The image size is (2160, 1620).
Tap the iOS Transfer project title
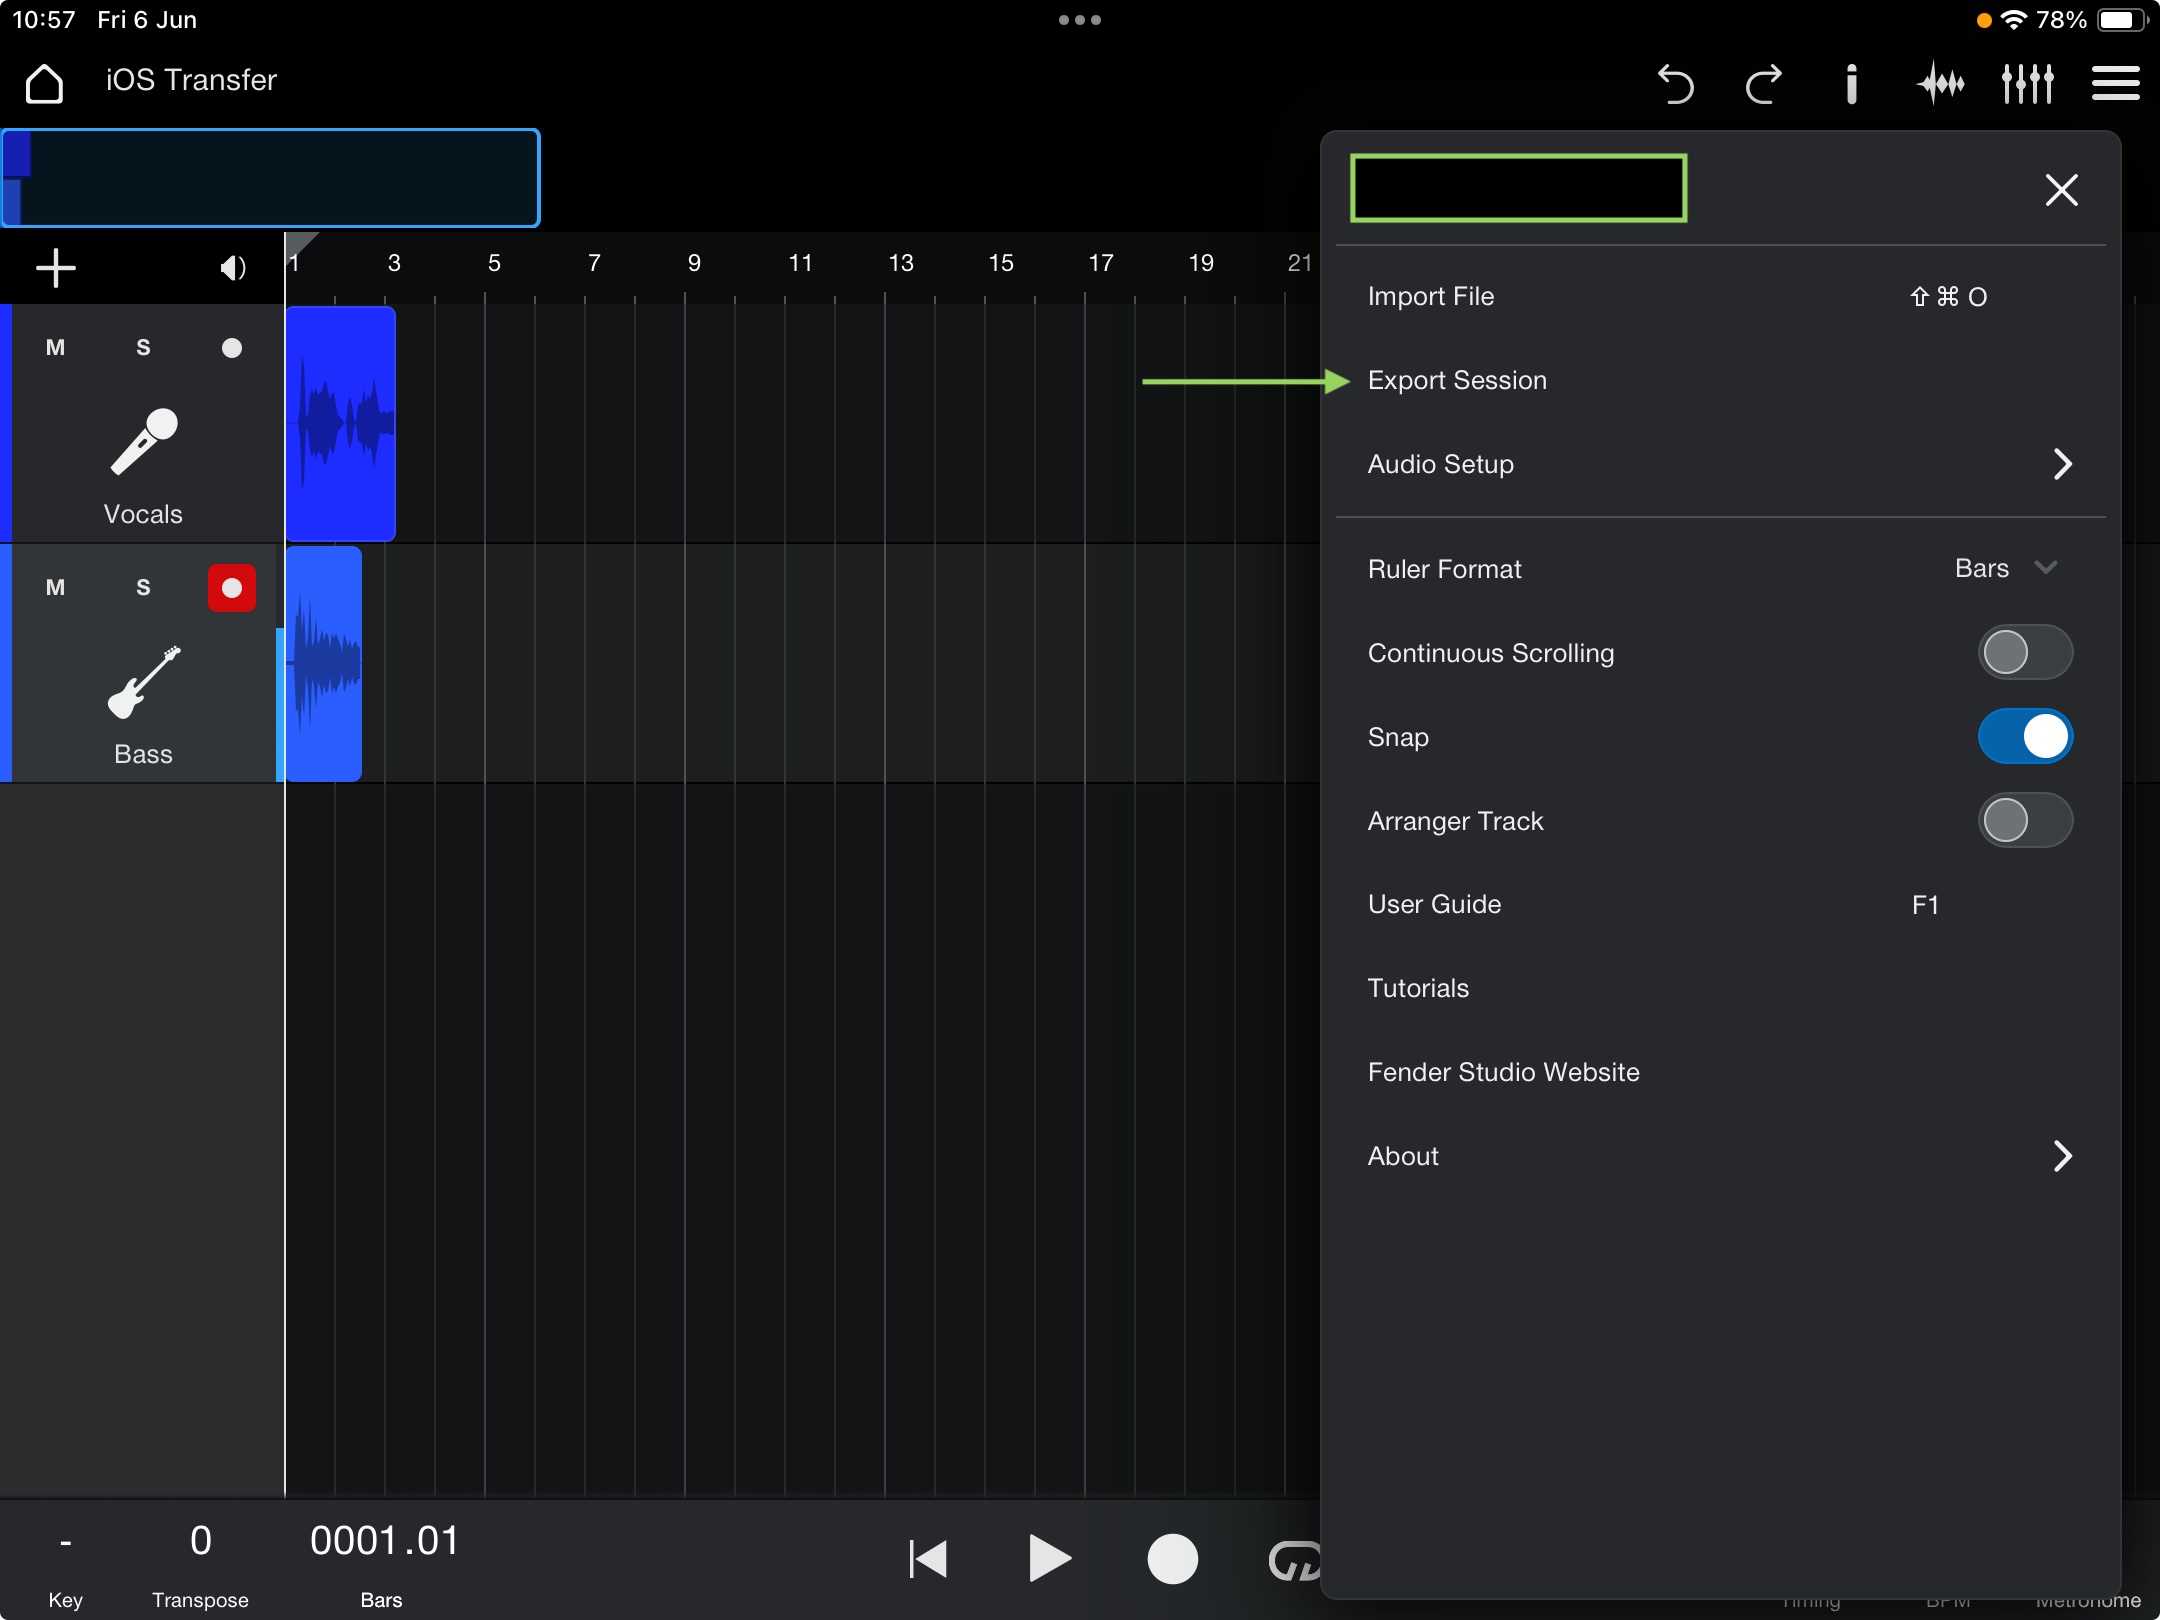191,80
